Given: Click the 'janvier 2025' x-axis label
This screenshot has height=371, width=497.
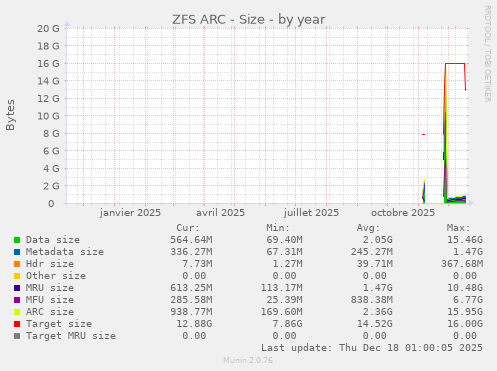Looking at the screenshot, I should coord(130,213).
